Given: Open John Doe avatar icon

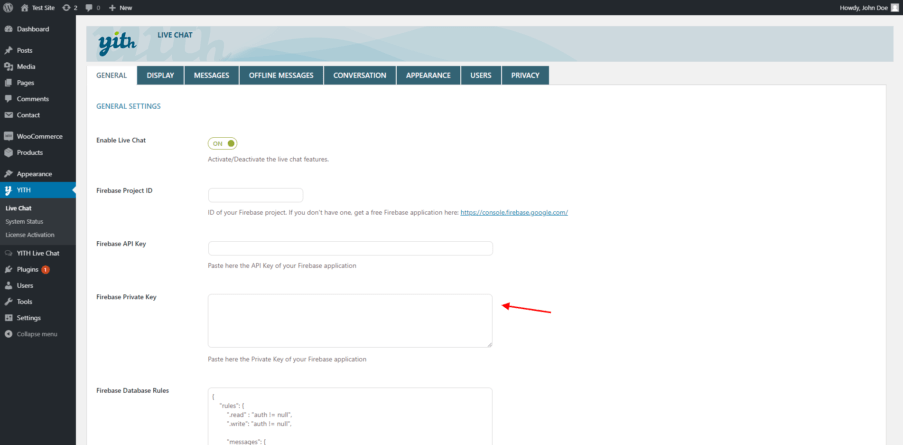Looking at the screenshot, I should click(894, 8).
